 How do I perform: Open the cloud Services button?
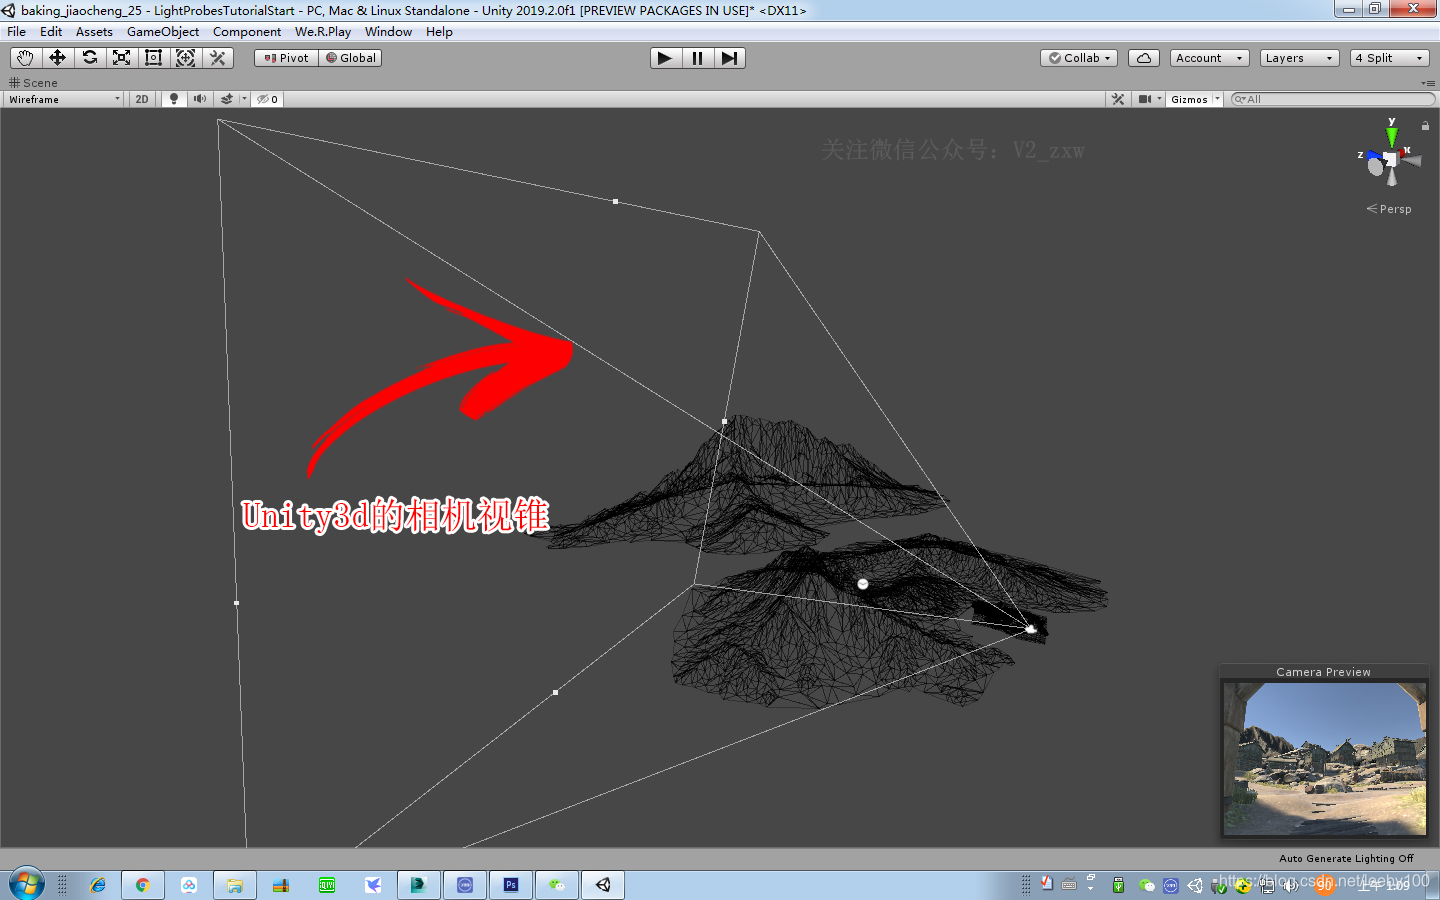point(1144,58)
